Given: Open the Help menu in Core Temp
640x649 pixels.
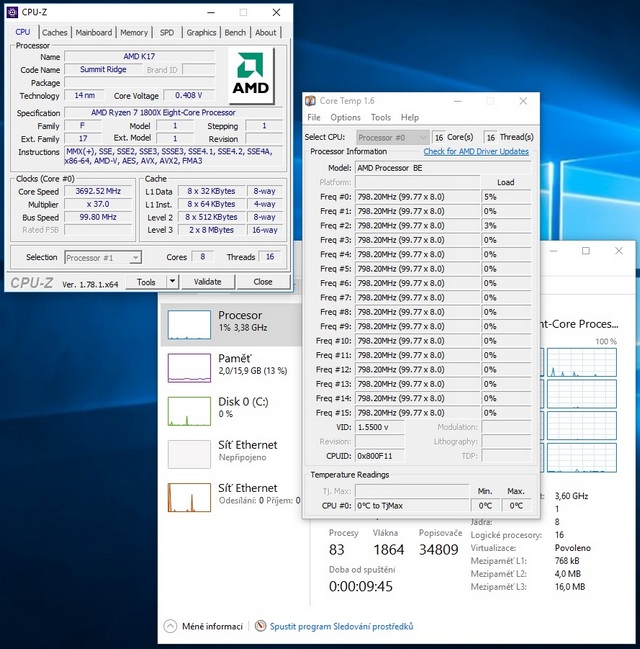Looking at the screenshot, I should 410,118.
